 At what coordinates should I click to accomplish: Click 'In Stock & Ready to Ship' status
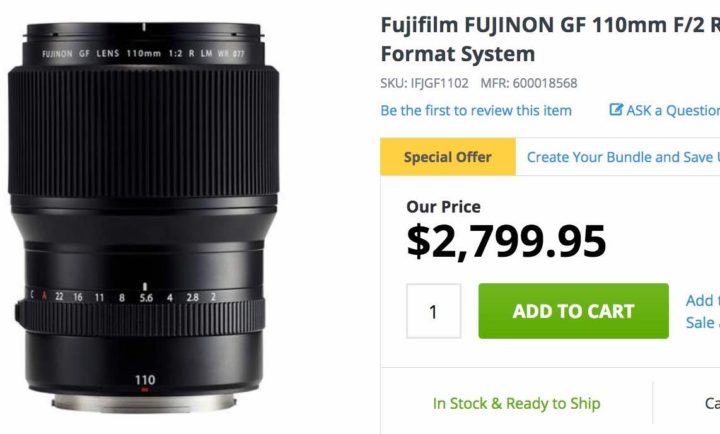517,403
